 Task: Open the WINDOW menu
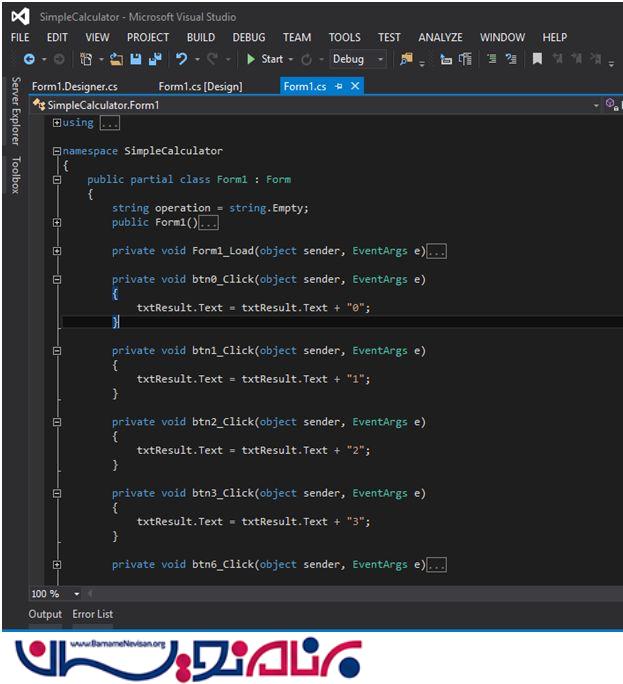(503, 38)
